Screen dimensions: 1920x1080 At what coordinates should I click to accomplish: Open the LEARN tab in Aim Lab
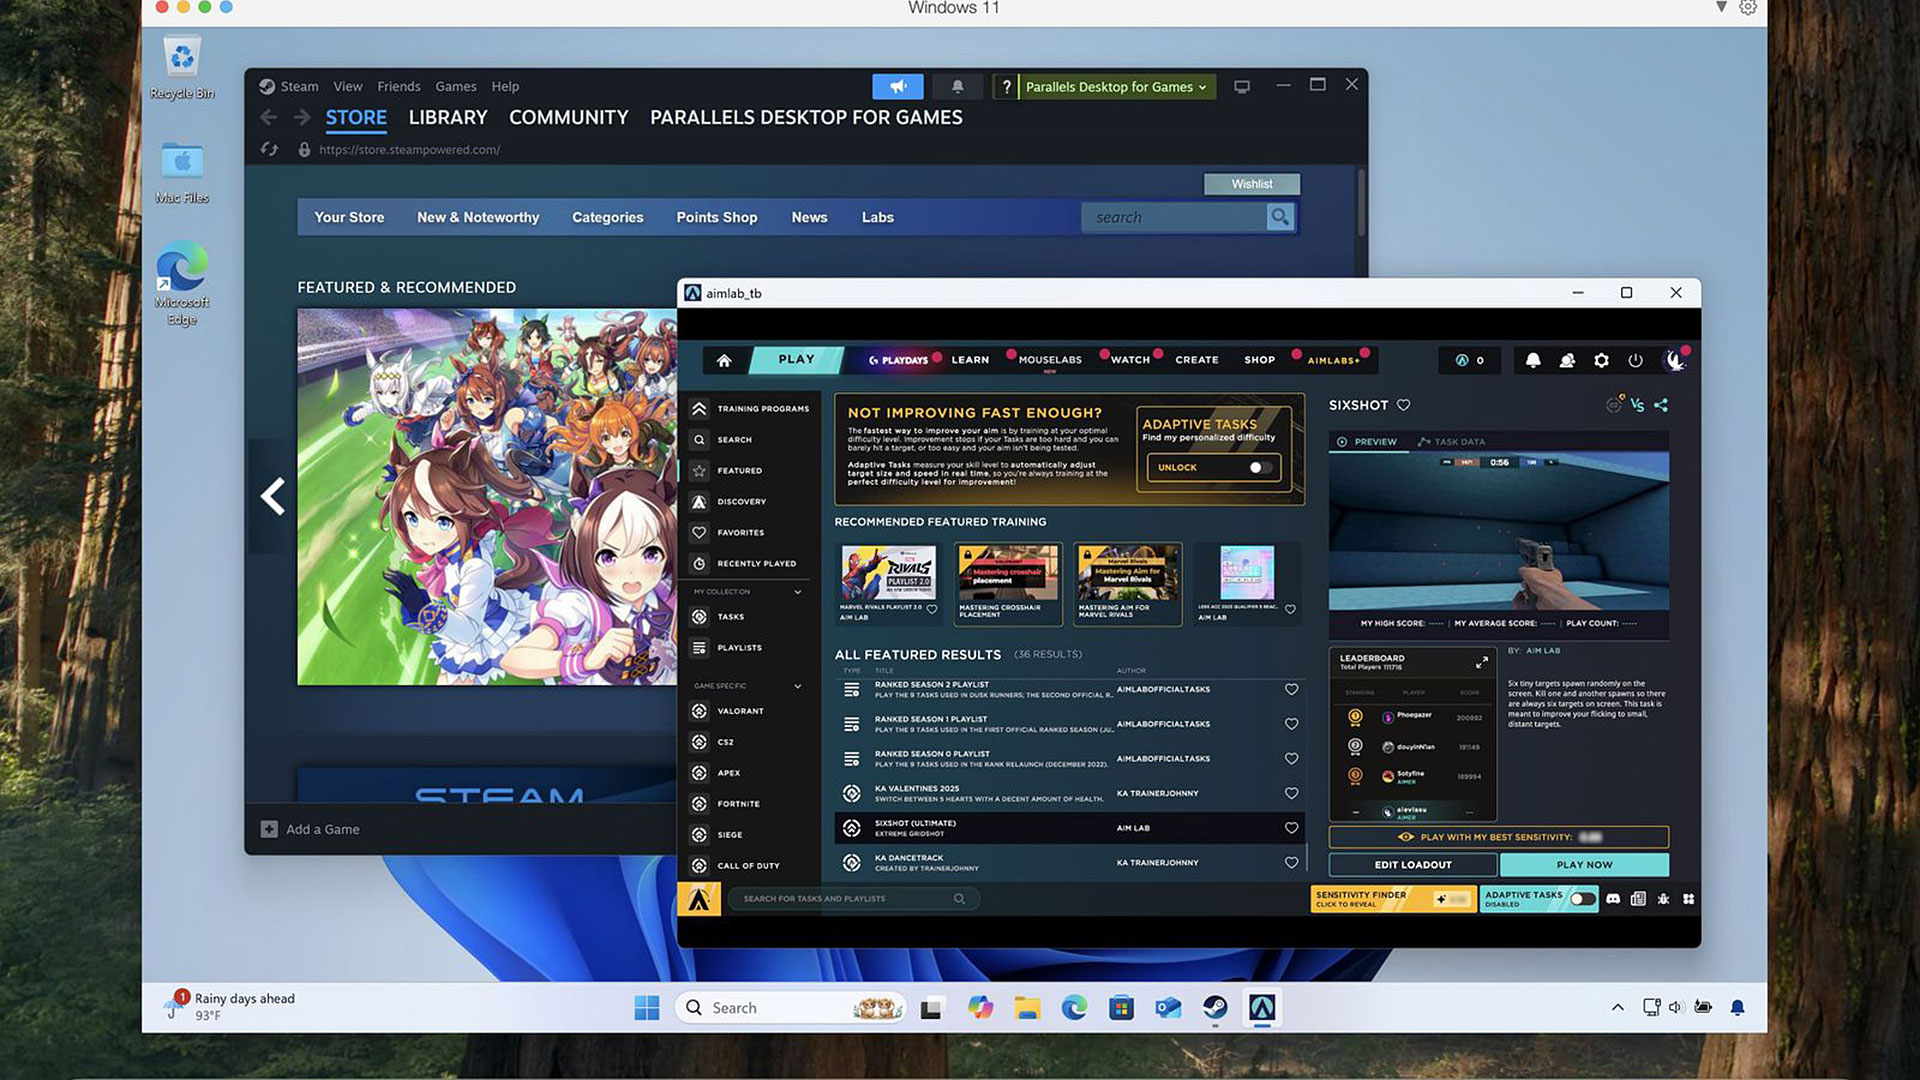(x=970, y=360)
